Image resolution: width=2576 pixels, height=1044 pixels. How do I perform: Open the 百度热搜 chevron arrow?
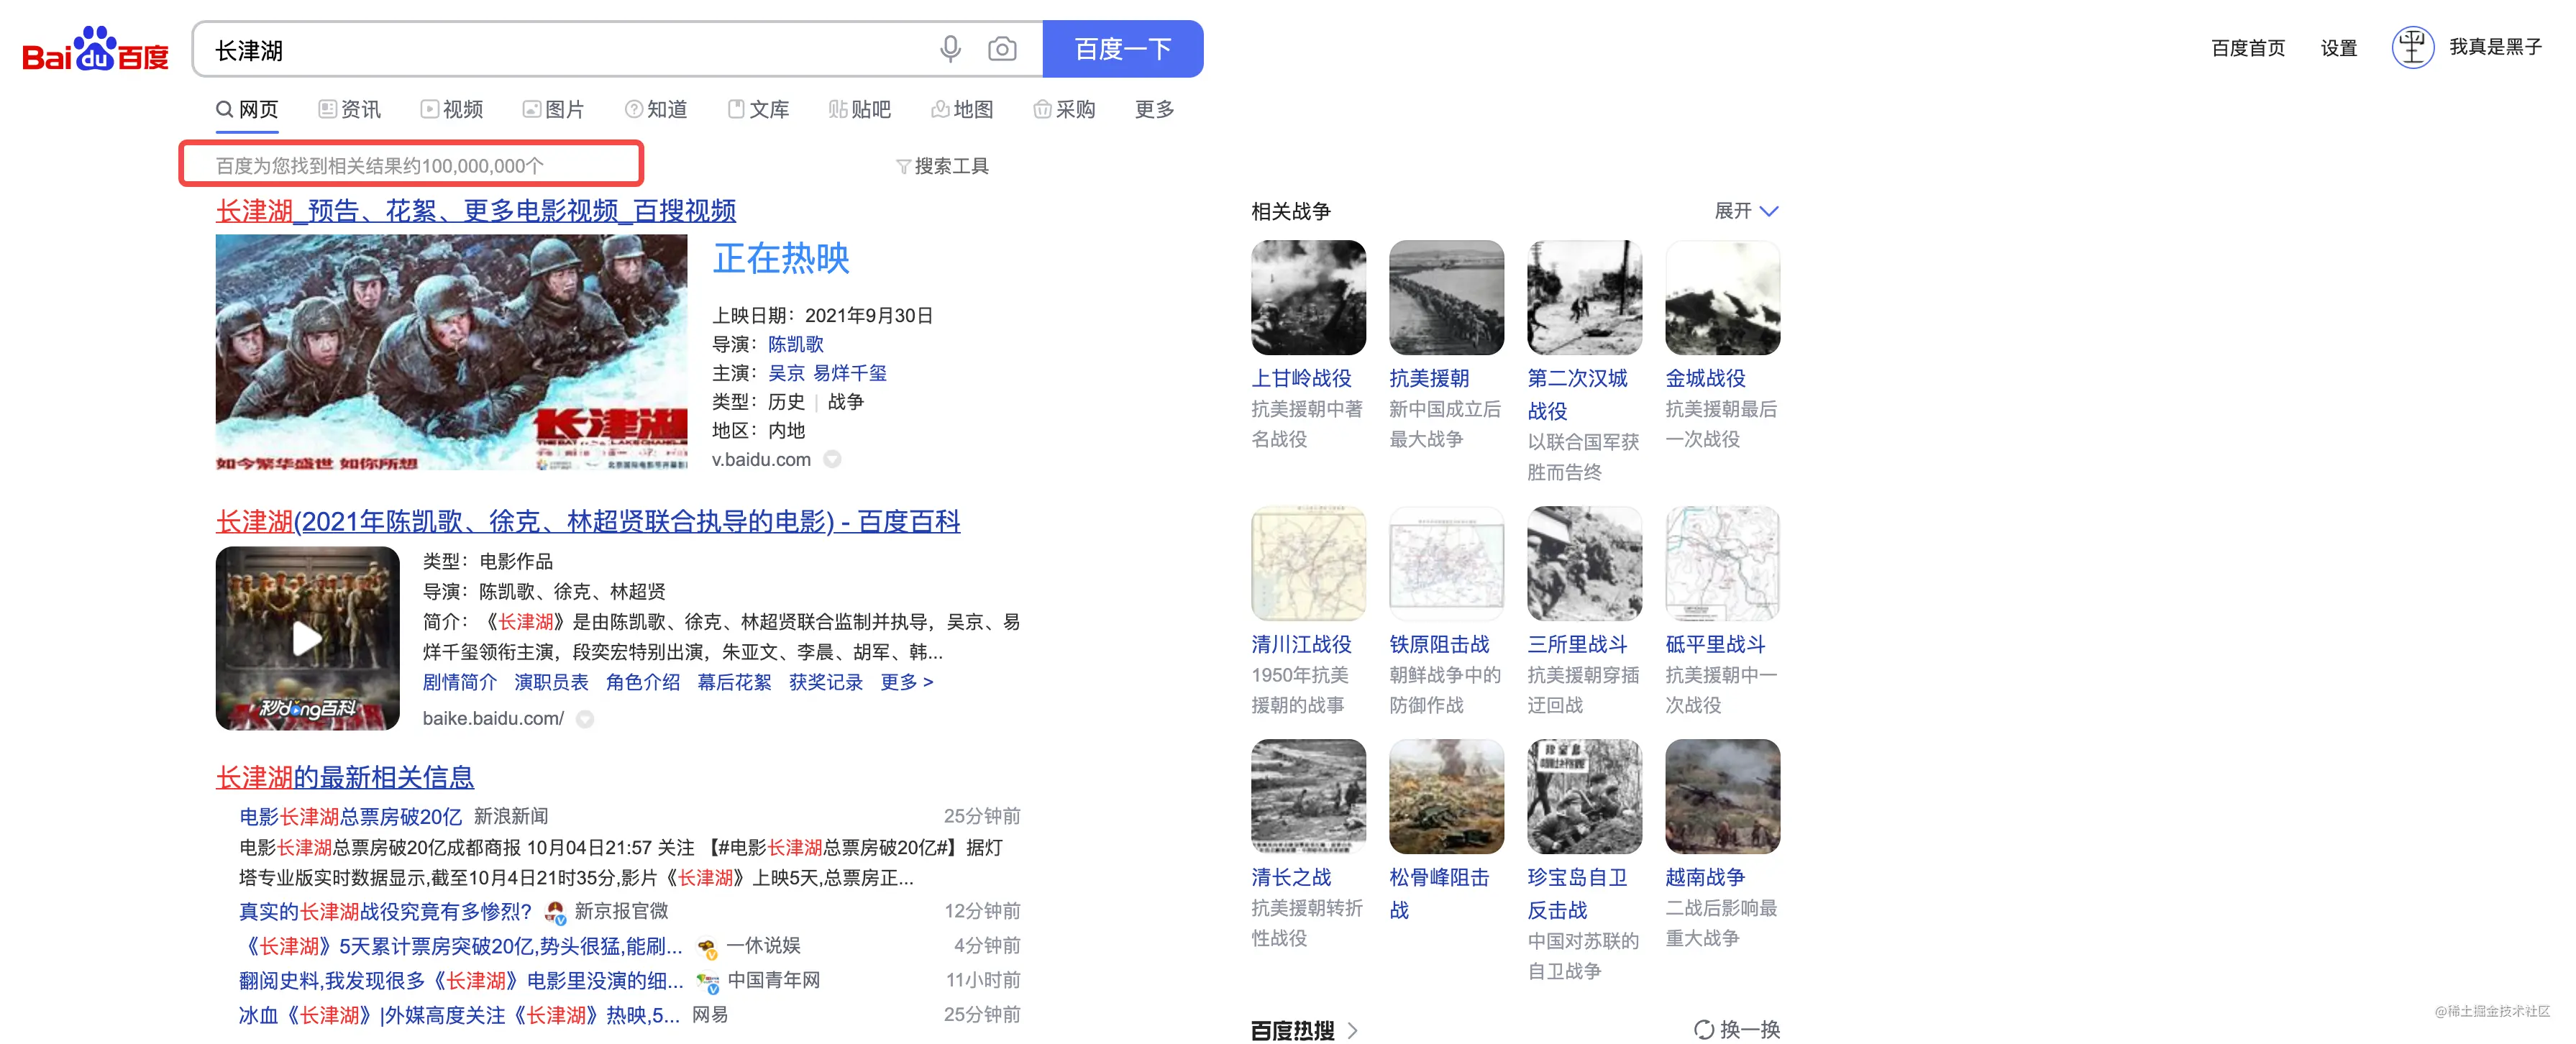pos(1353,1030)
